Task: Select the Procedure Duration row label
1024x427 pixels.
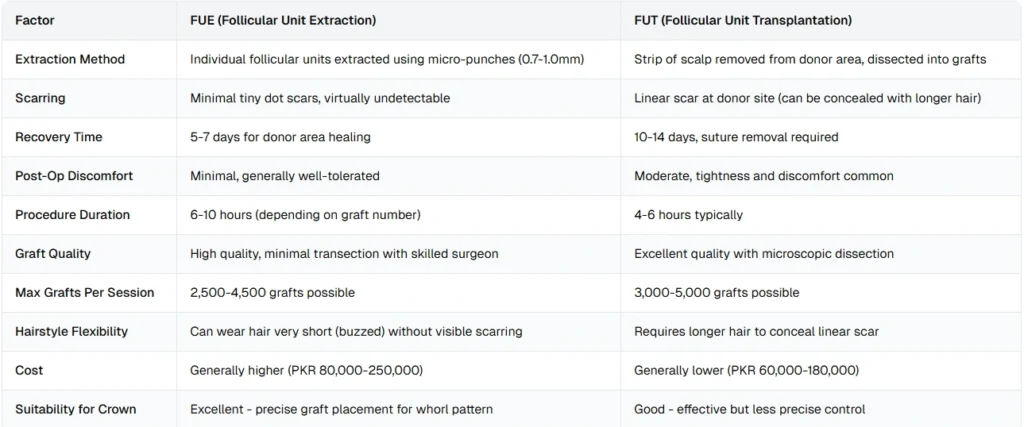Action: (x=72, y=215)
